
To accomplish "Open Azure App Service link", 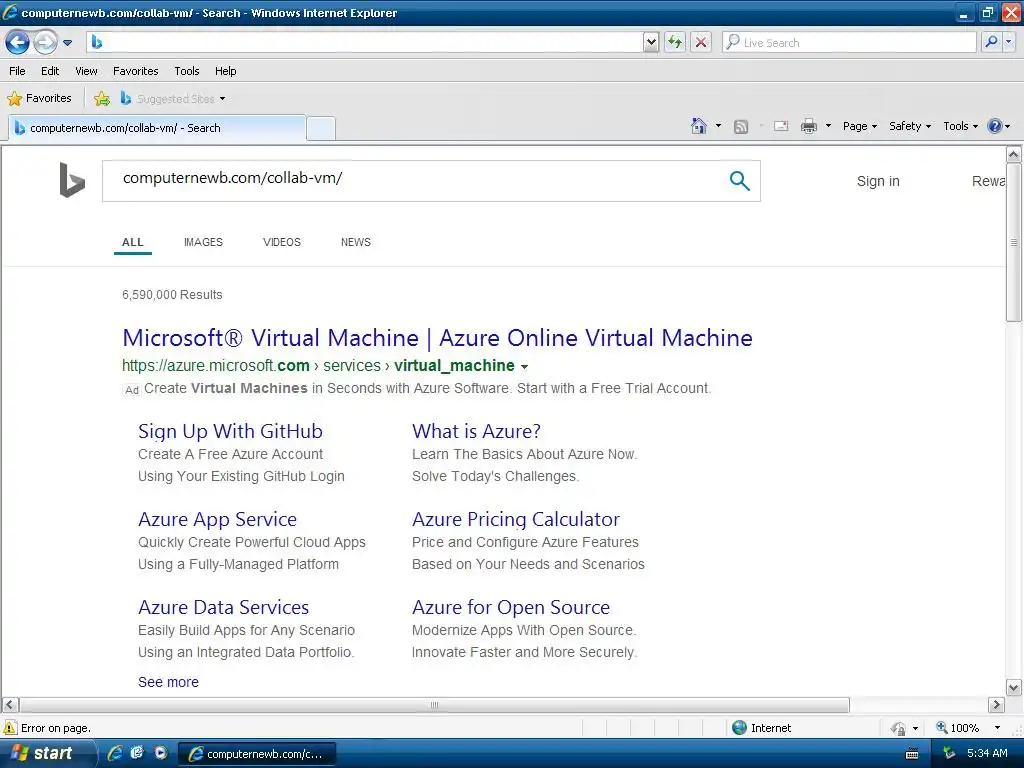I will [217, 519].
